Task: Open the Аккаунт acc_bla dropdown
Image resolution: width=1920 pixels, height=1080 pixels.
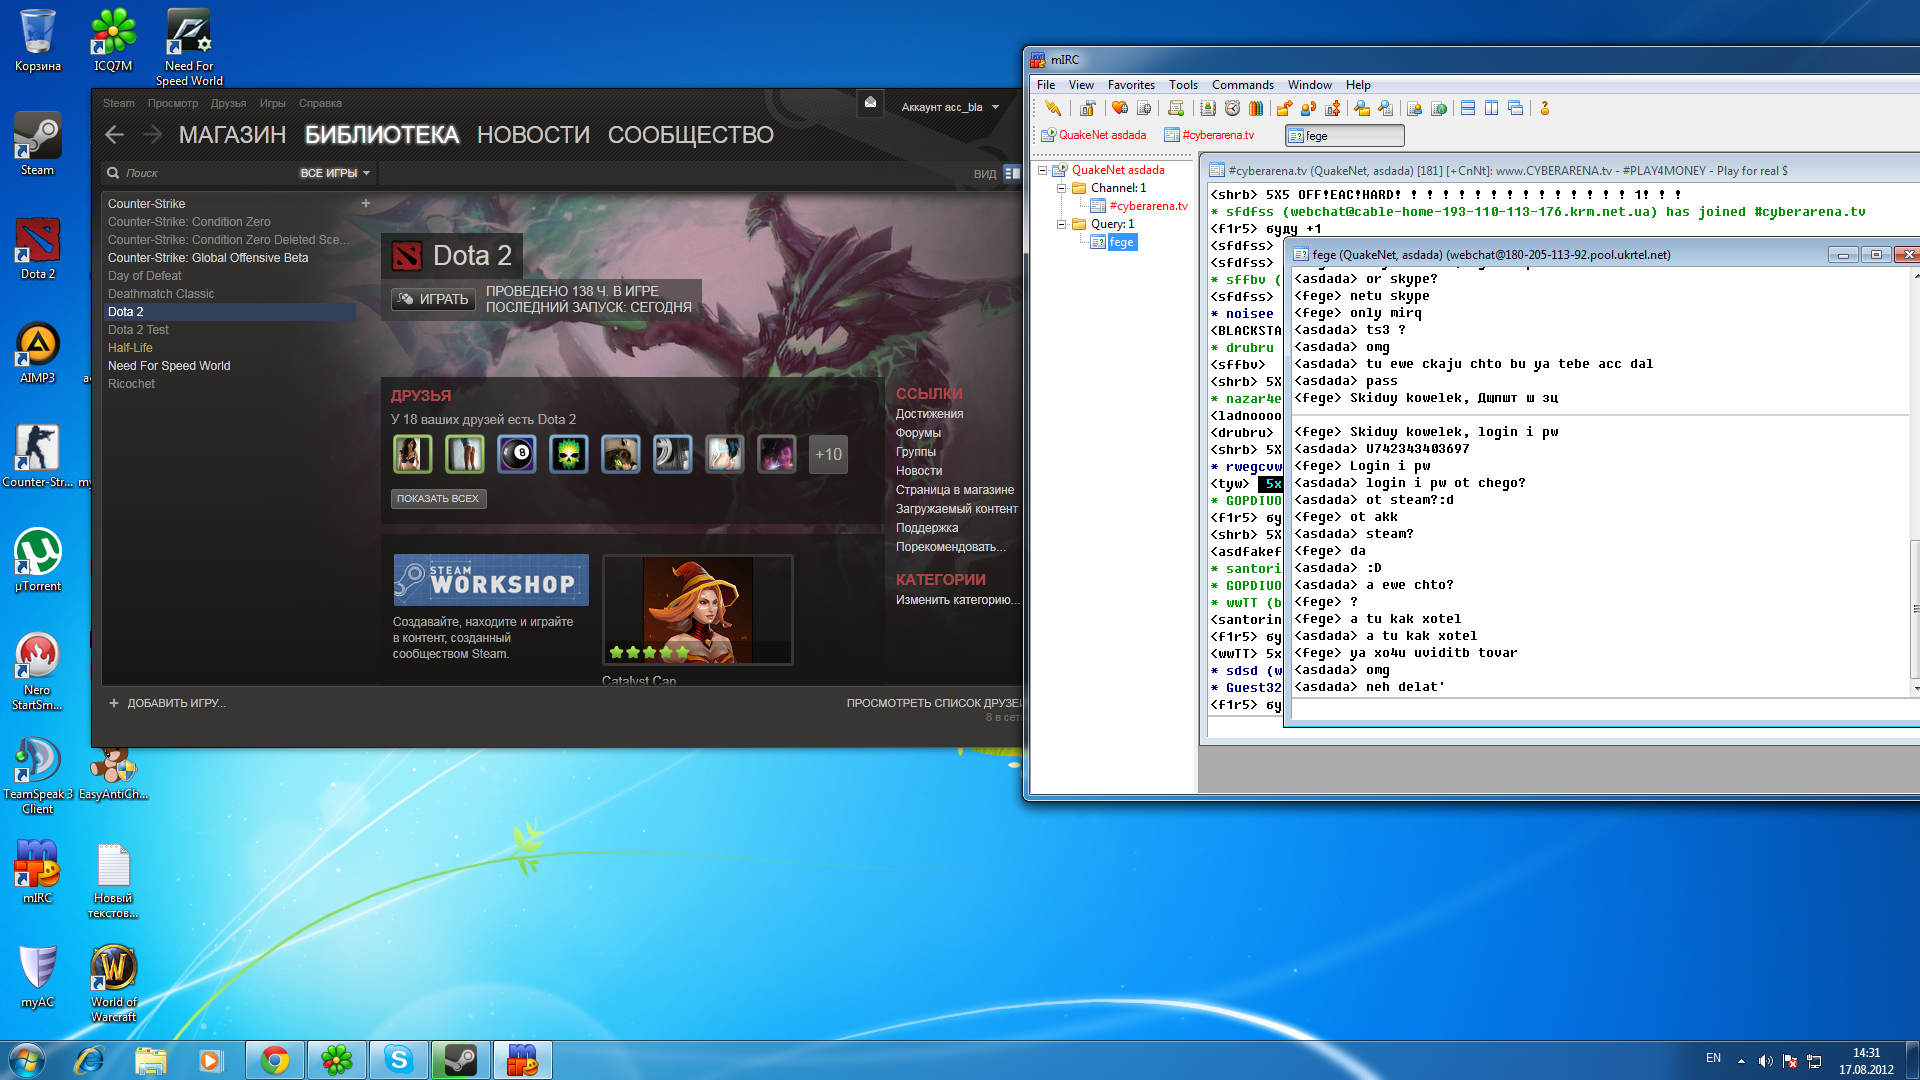Action: (x=950, y=107)
